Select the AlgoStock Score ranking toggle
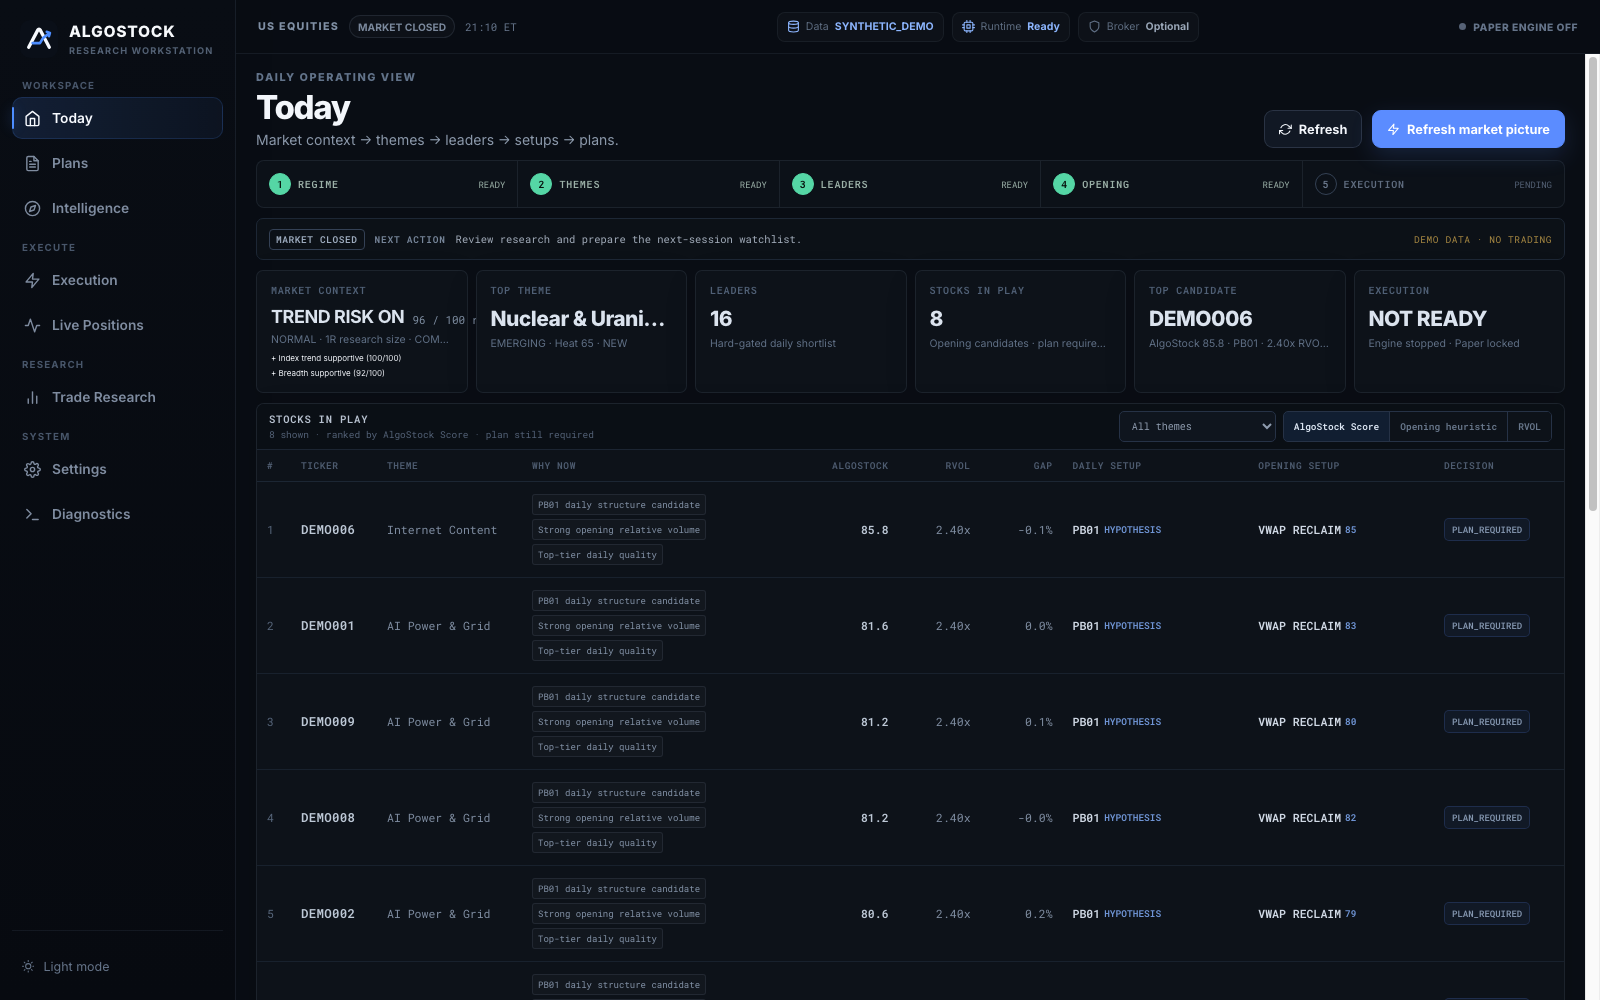1600x1000 pixels. 1336,427
